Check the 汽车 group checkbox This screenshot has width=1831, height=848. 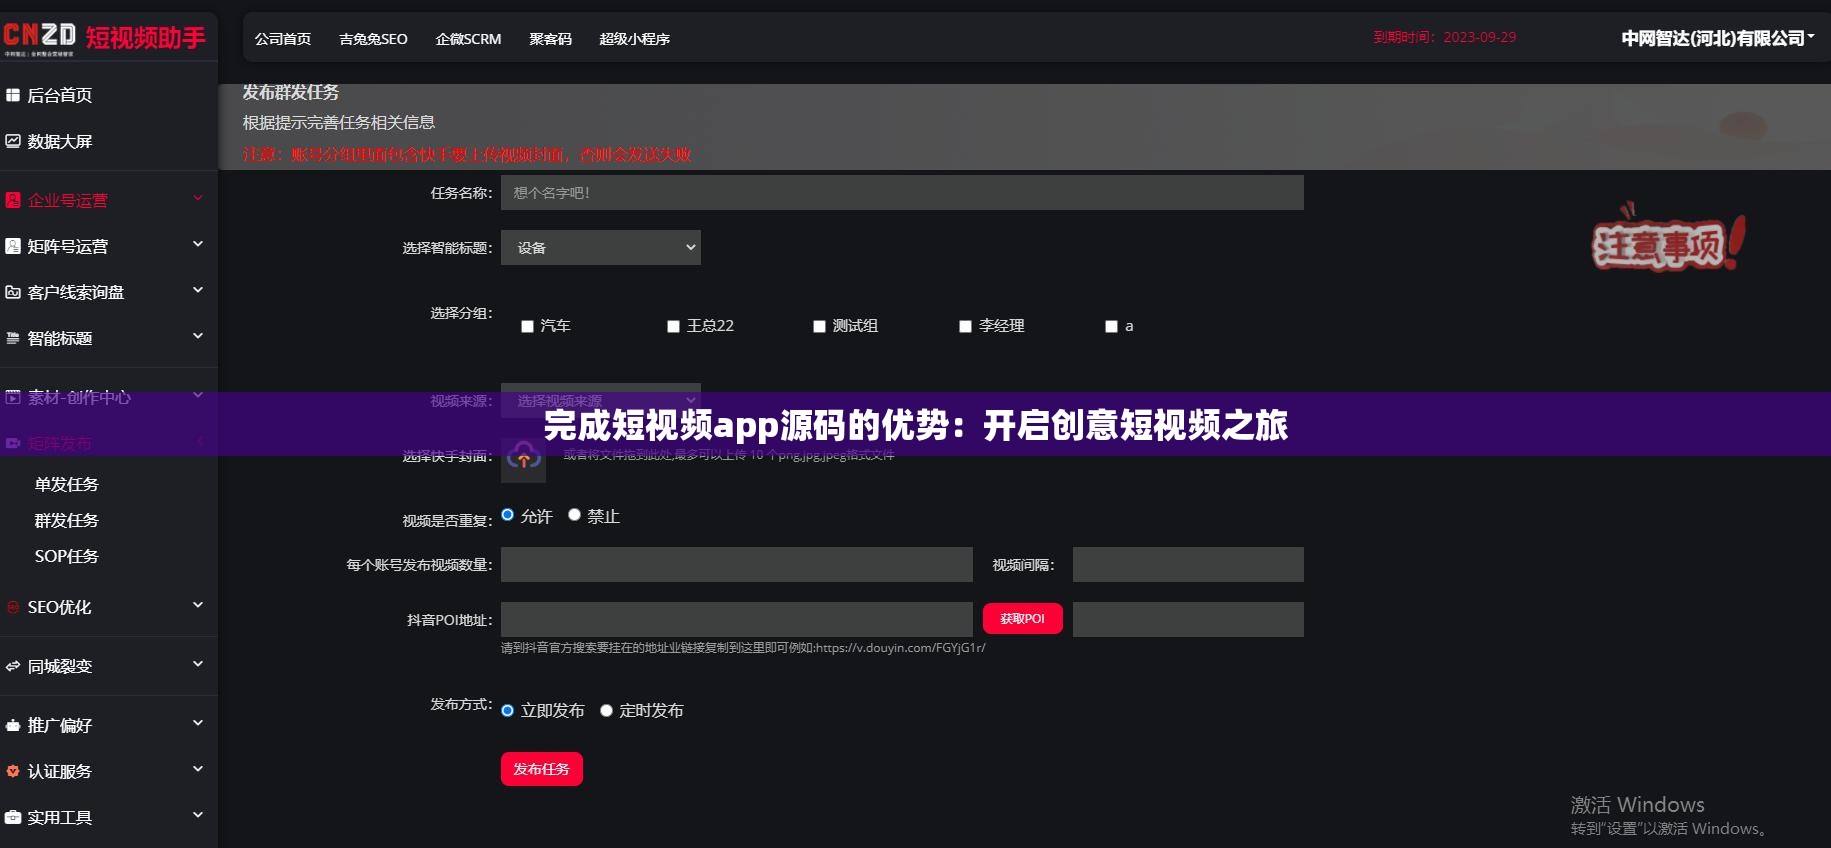pos(527,326)
